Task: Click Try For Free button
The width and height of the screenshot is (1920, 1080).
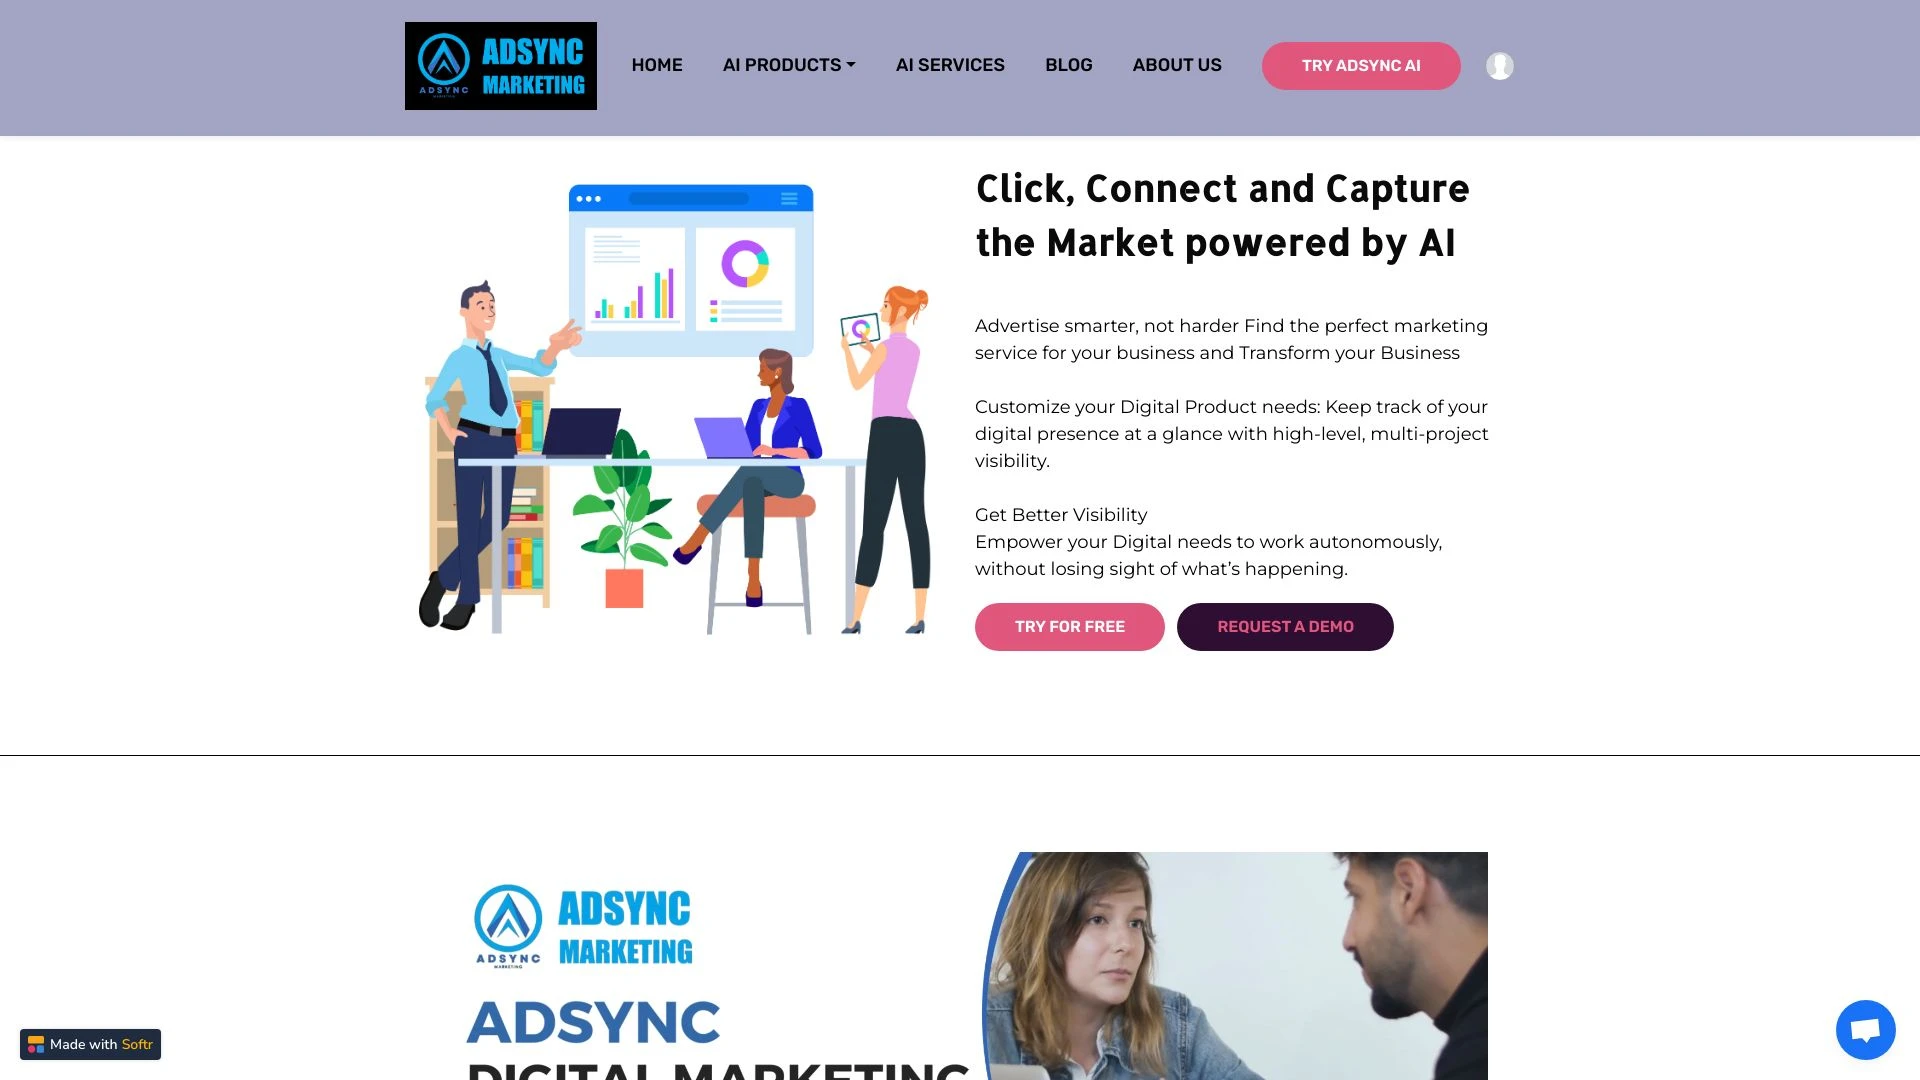Action: point(1069,626)
